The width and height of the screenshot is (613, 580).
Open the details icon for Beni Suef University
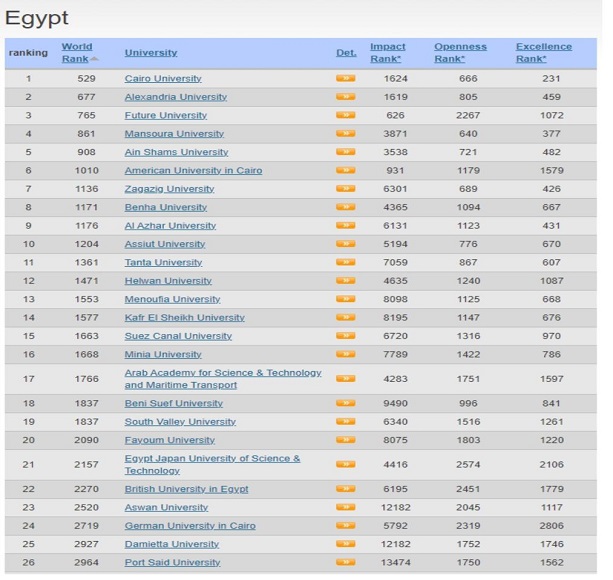coord(345,404)
